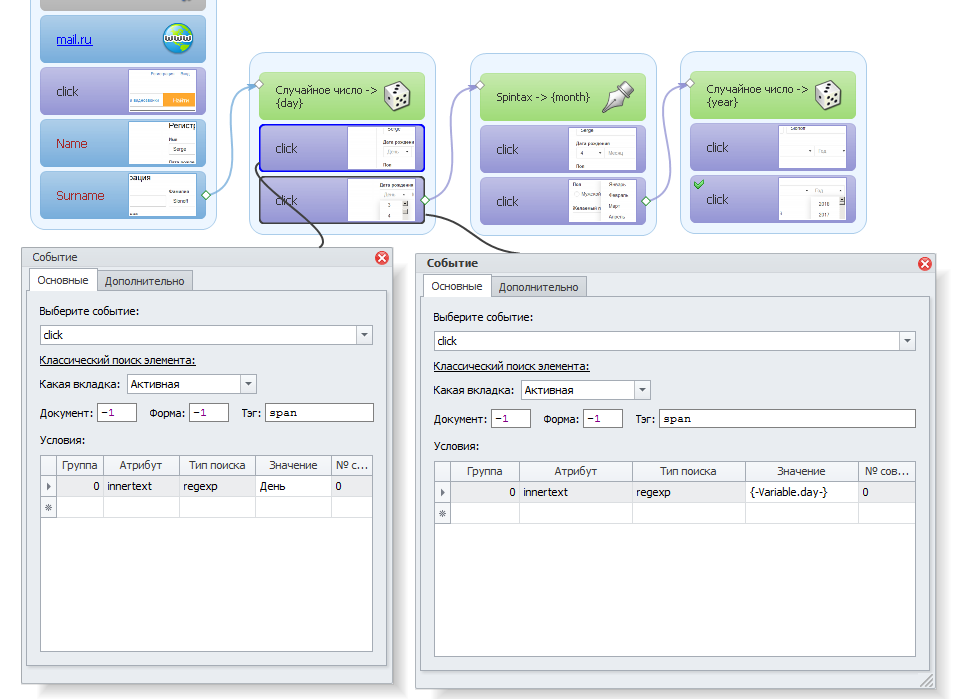
Task: Click the output connector on Surname block
Action: pyautogui.click(x=206, y=195)
